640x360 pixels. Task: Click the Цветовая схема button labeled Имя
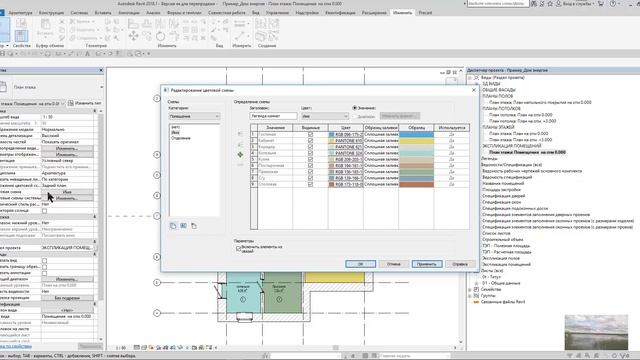coord(67,192)
